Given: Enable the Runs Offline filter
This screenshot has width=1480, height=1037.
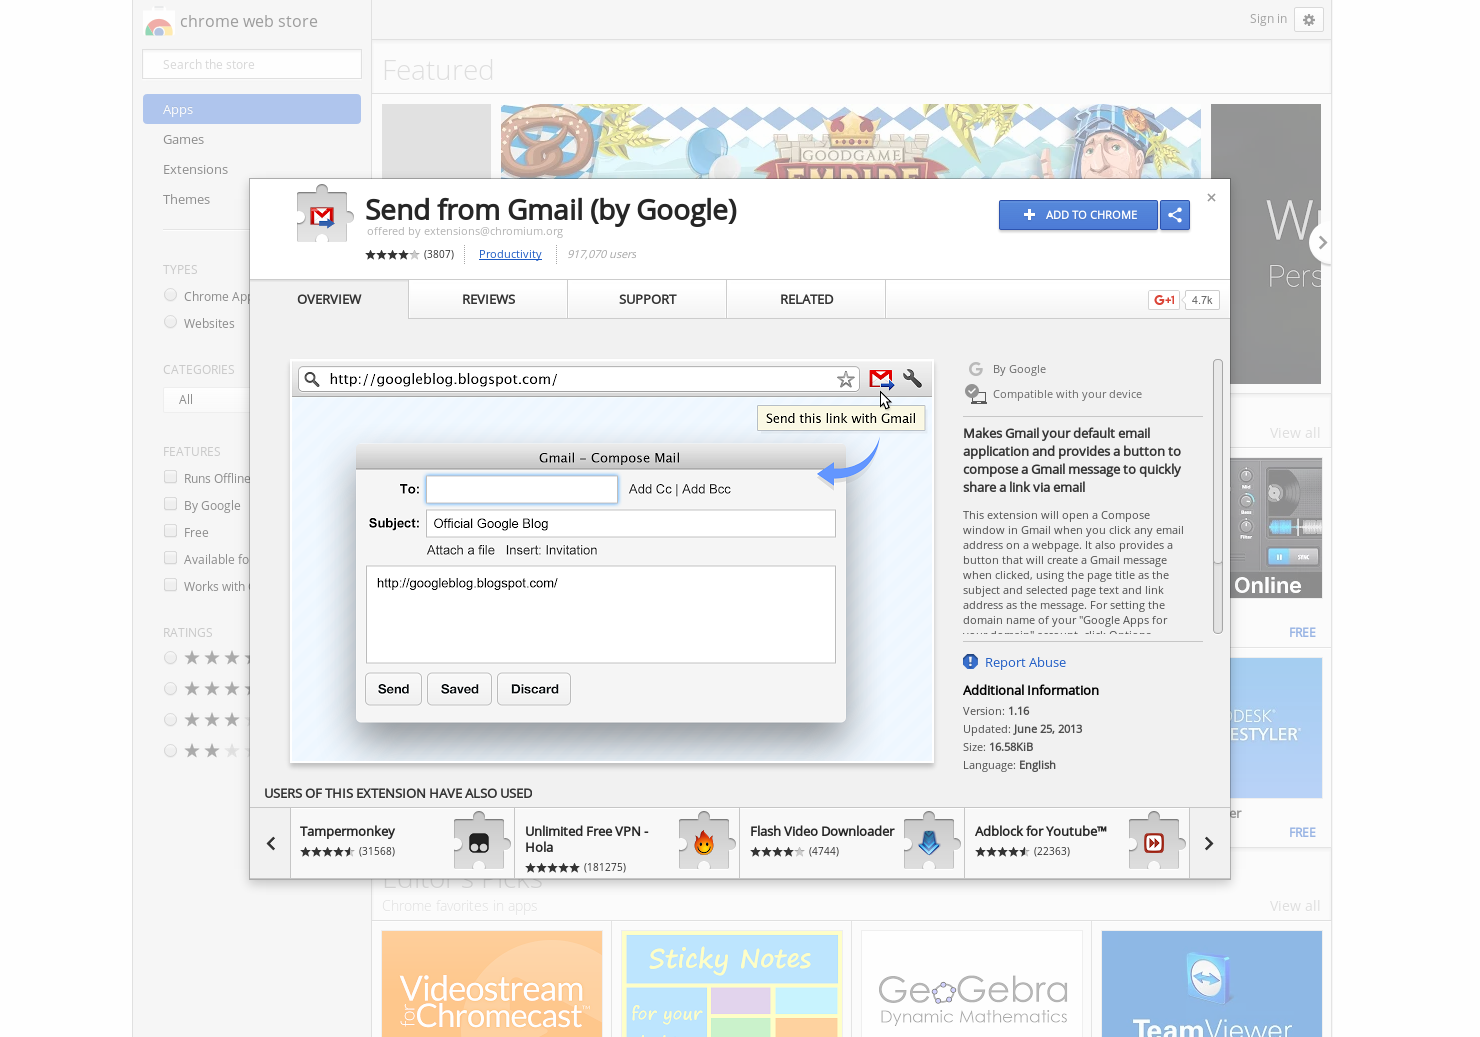Looking at the screenshot, I should point(170,477).
